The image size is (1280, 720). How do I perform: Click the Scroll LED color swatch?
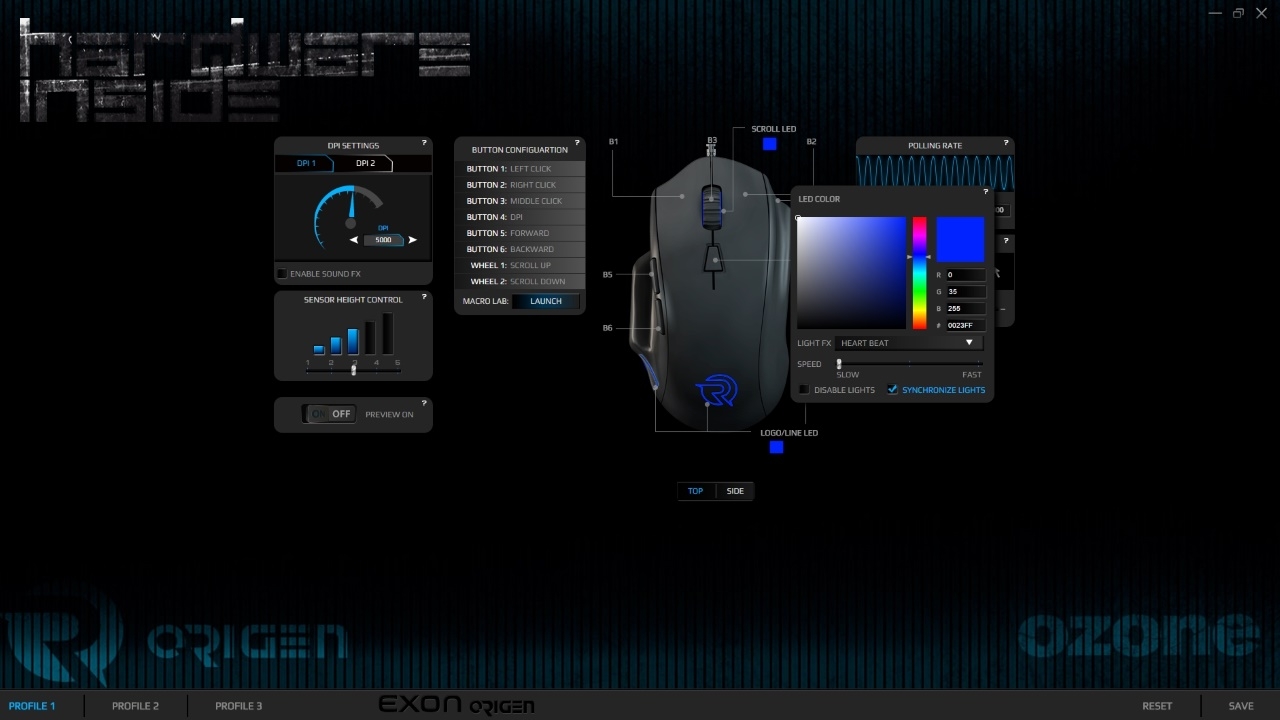tap(769, 144)
